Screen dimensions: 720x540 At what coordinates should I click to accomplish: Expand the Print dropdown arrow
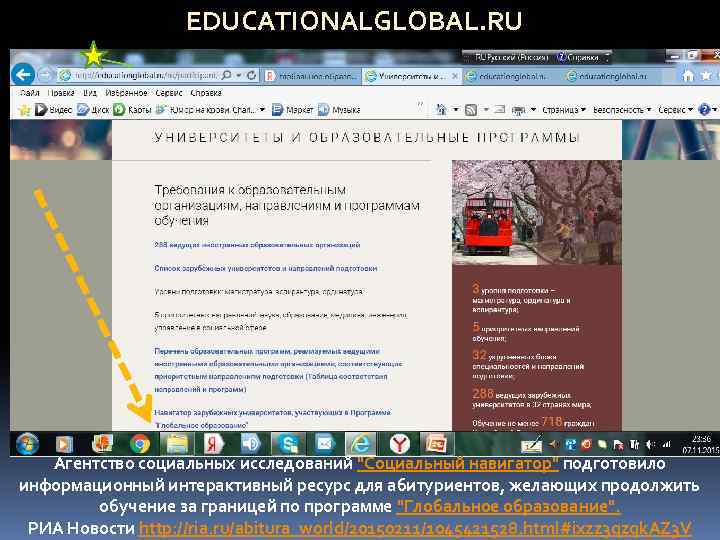pos(534,110)
